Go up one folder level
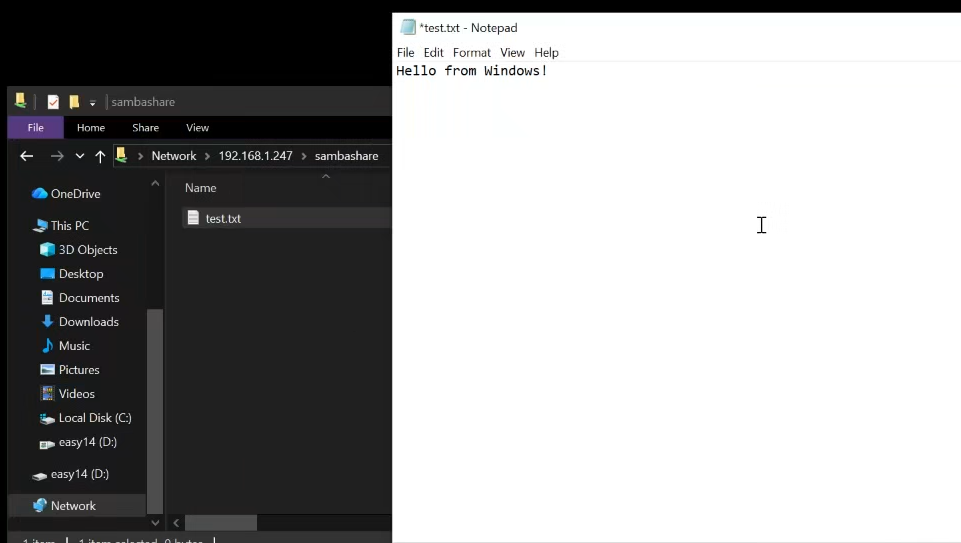 (100, 156)
